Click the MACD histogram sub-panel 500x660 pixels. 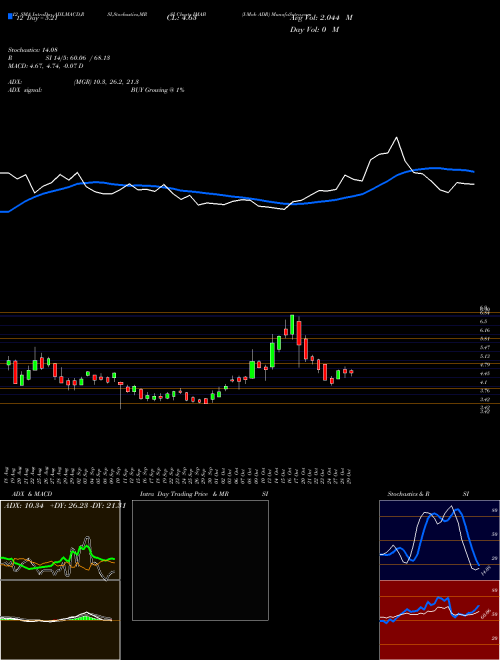coord(60,620)
